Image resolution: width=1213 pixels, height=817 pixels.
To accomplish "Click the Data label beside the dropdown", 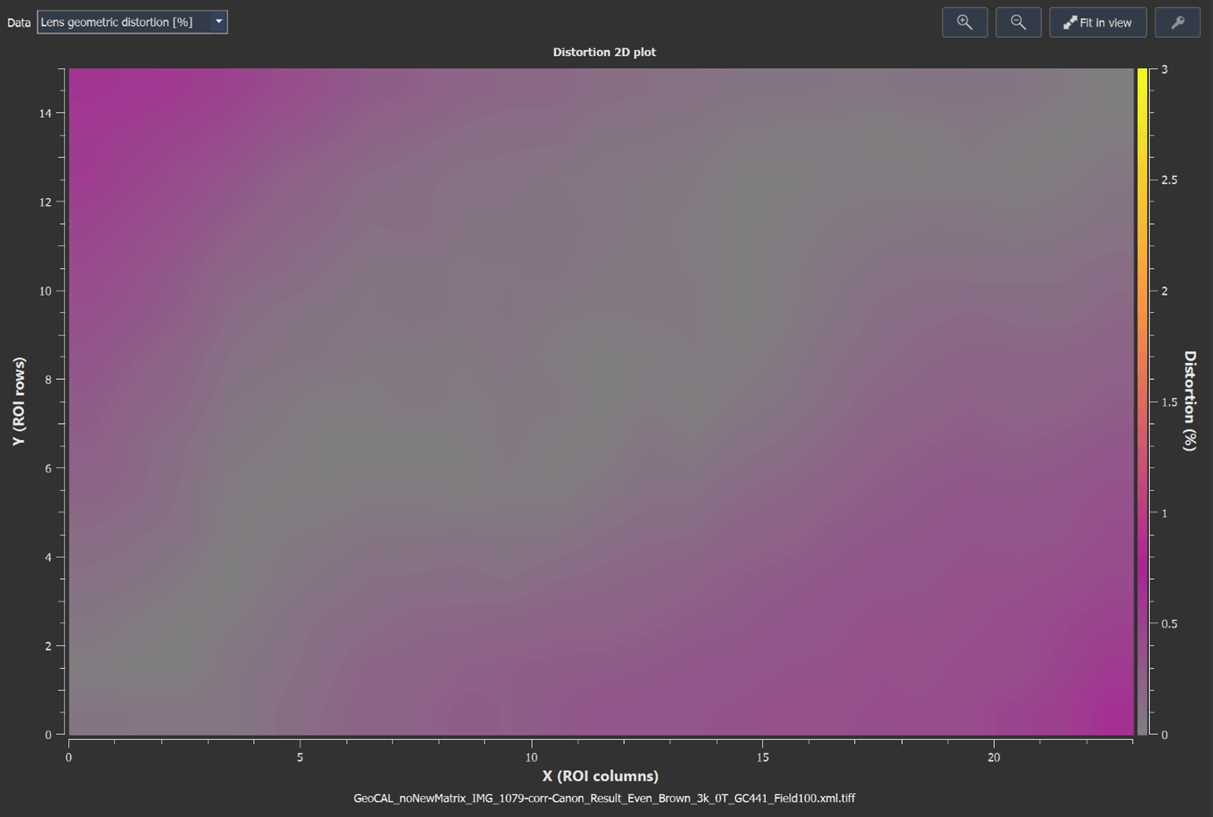I will [19, 22].
